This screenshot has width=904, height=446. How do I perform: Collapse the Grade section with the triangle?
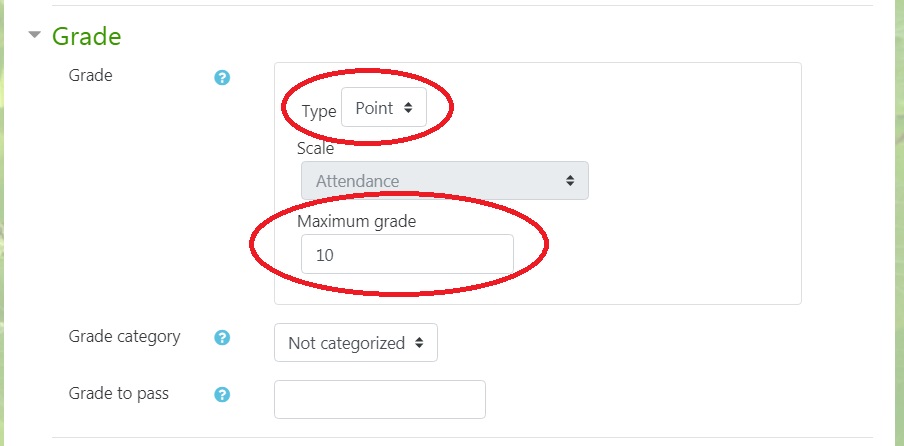tap(35, 35)
